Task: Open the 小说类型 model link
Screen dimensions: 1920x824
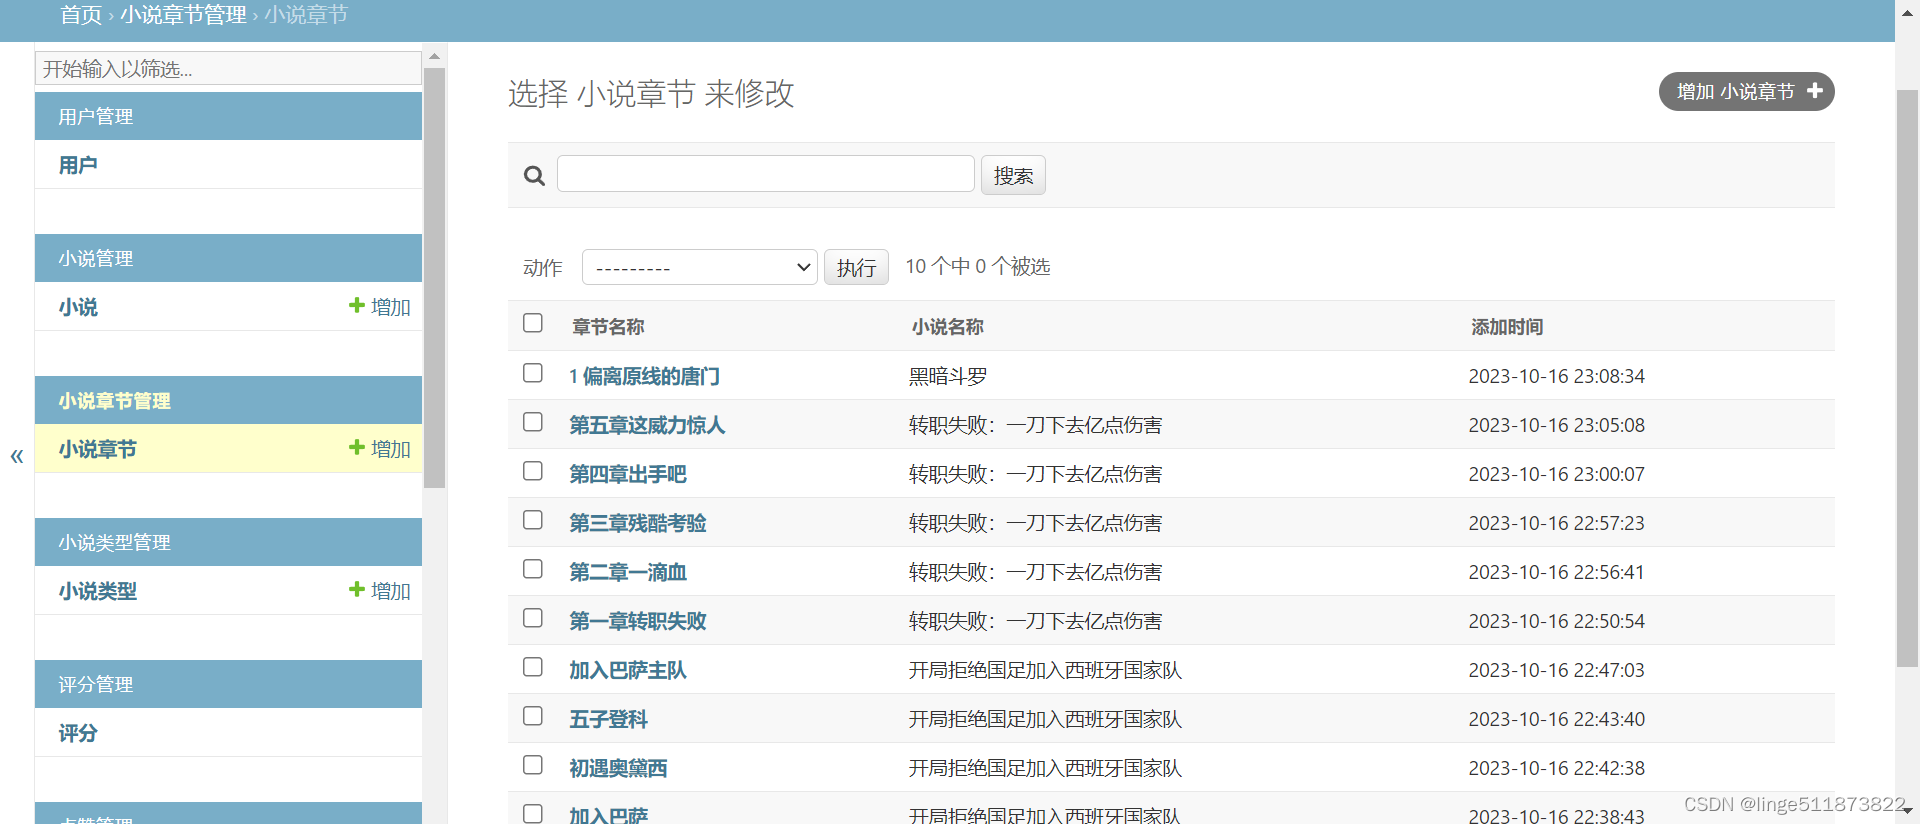Action: (x=97, y=591)
